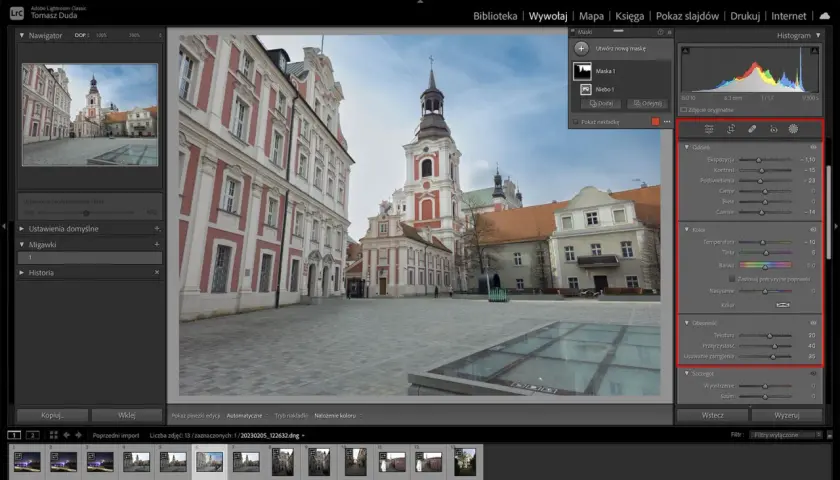Viewport: 840px width, 480px height.
Task: Click plus icon to add Migawki snapshot
Action: pos(157,244)
